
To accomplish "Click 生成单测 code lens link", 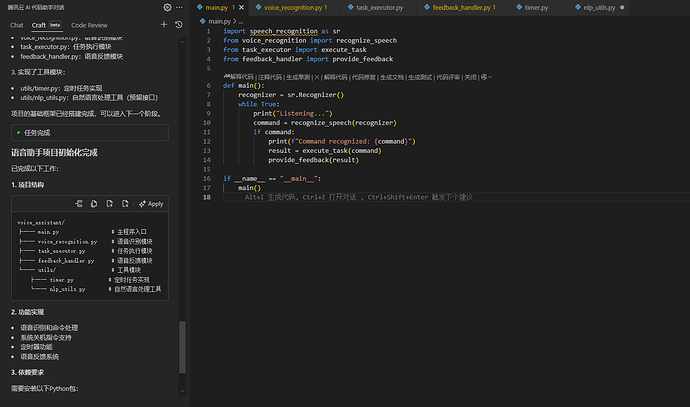I will pos(298,77).
